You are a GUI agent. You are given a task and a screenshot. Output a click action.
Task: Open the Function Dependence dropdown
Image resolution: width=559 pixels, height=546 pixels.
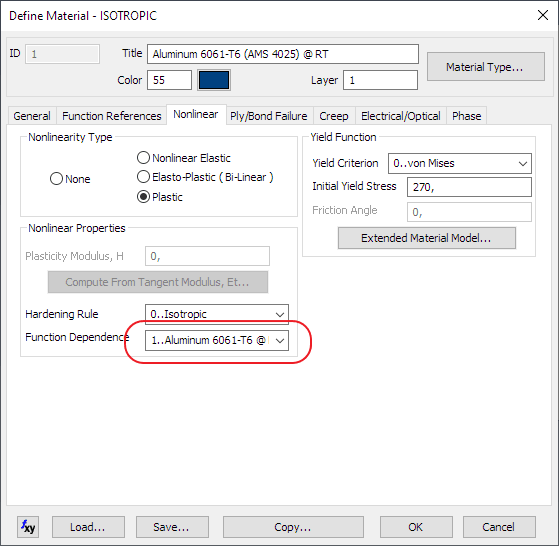[x=217, y=340]
